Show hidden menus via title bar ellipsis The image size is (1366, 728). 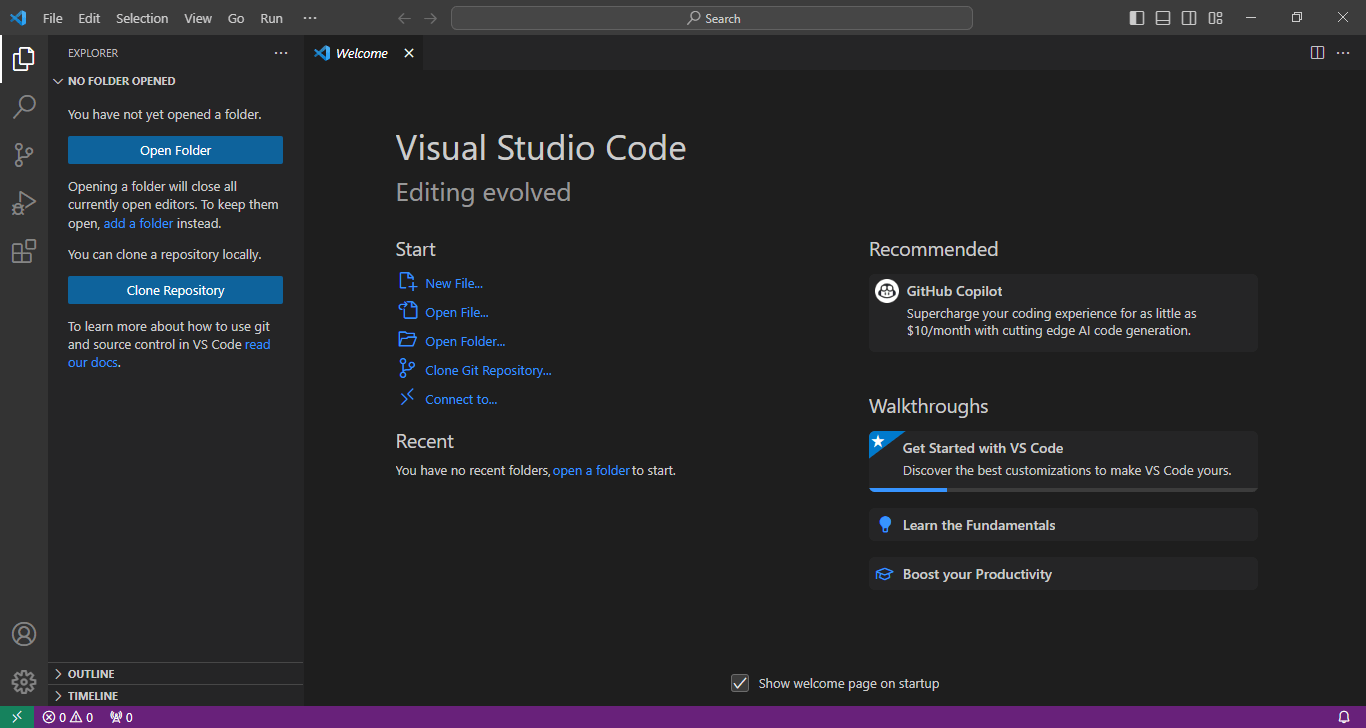click(310, 18)
